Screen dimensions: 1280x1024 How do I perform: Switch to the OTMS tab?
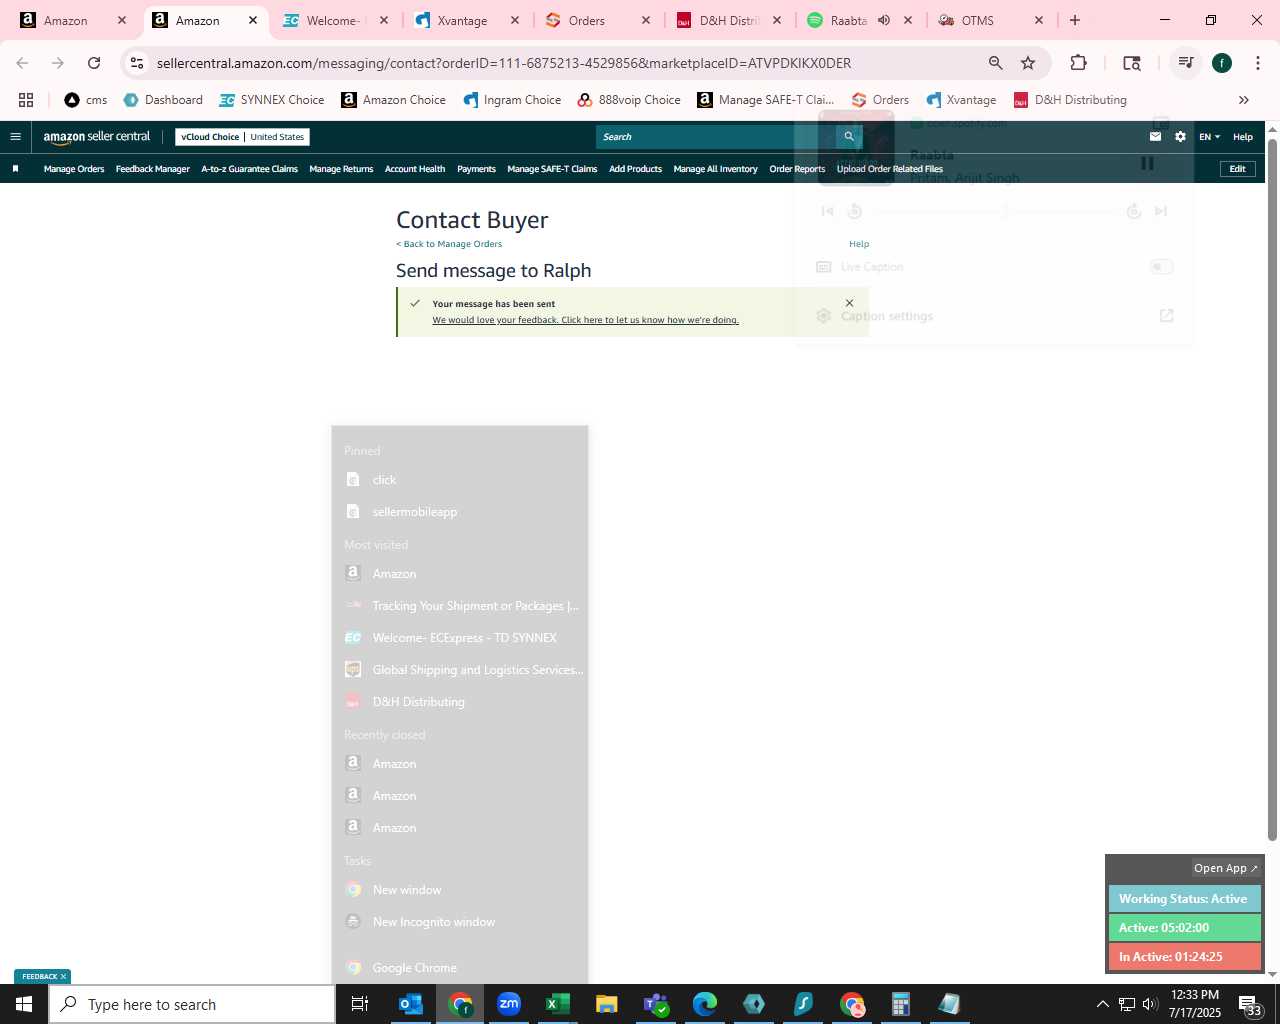[991, 20]
